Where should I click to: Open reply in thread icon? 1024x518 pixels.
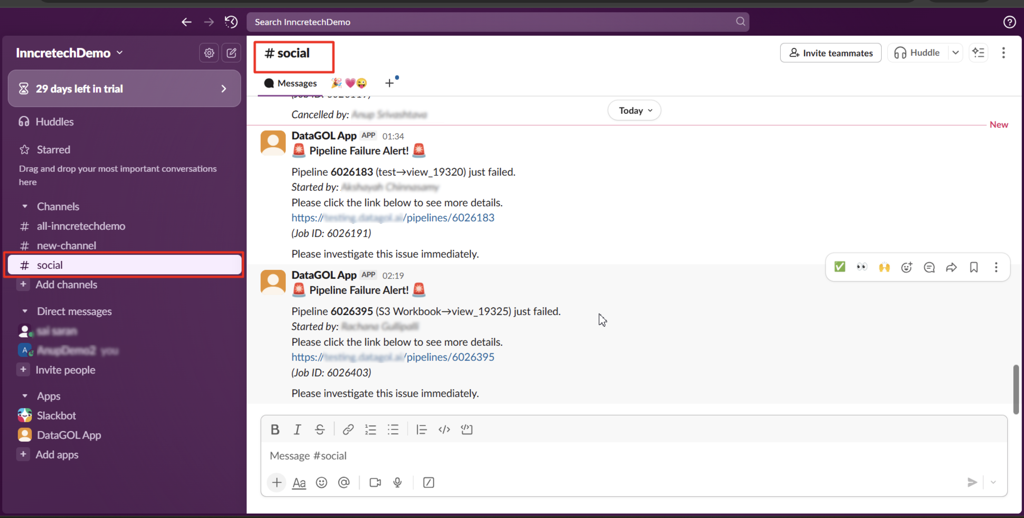click(929, 268)
